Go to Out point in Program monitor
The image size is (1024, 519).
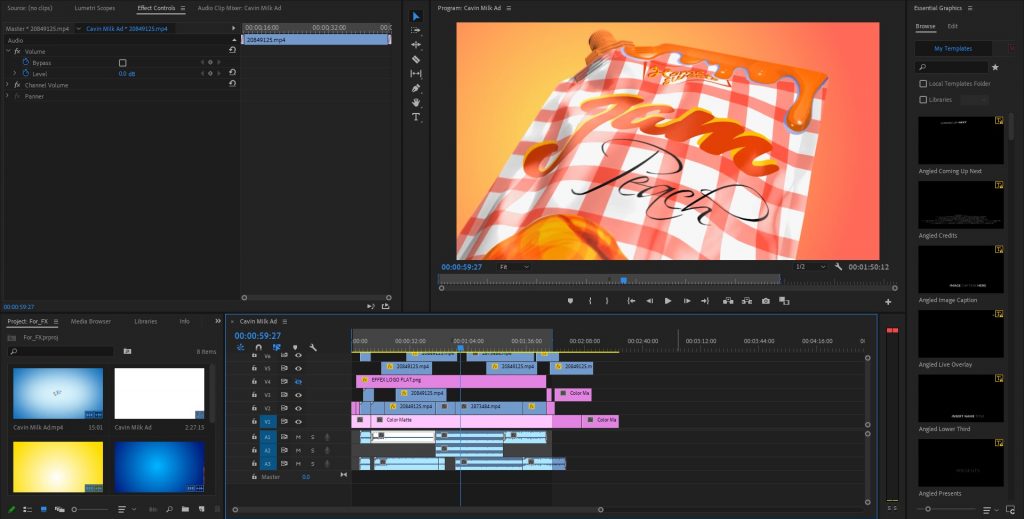(x=705, y=301)
